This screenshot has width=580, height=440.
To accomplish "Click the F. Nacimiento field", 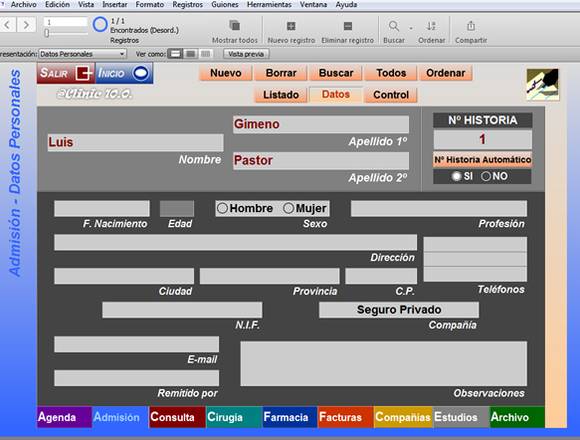I will 102,209.
